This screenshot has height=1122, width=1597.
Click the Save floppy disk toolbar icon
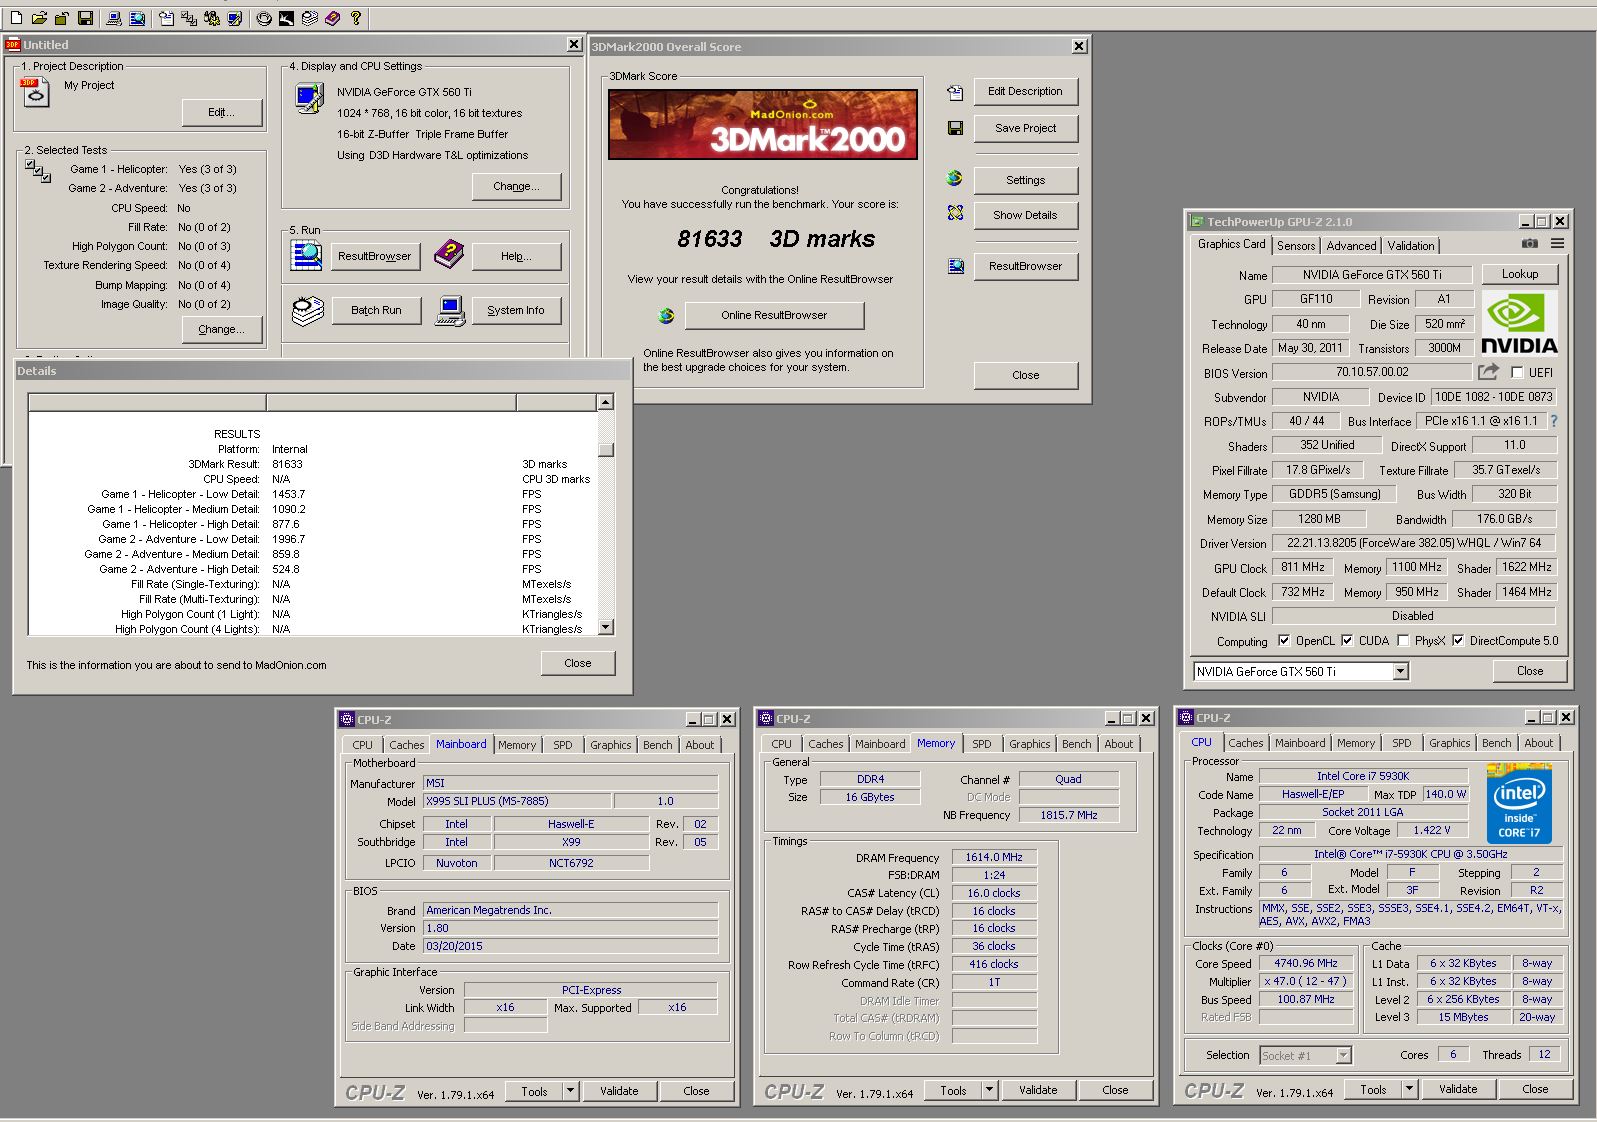[x=85, y=18]
